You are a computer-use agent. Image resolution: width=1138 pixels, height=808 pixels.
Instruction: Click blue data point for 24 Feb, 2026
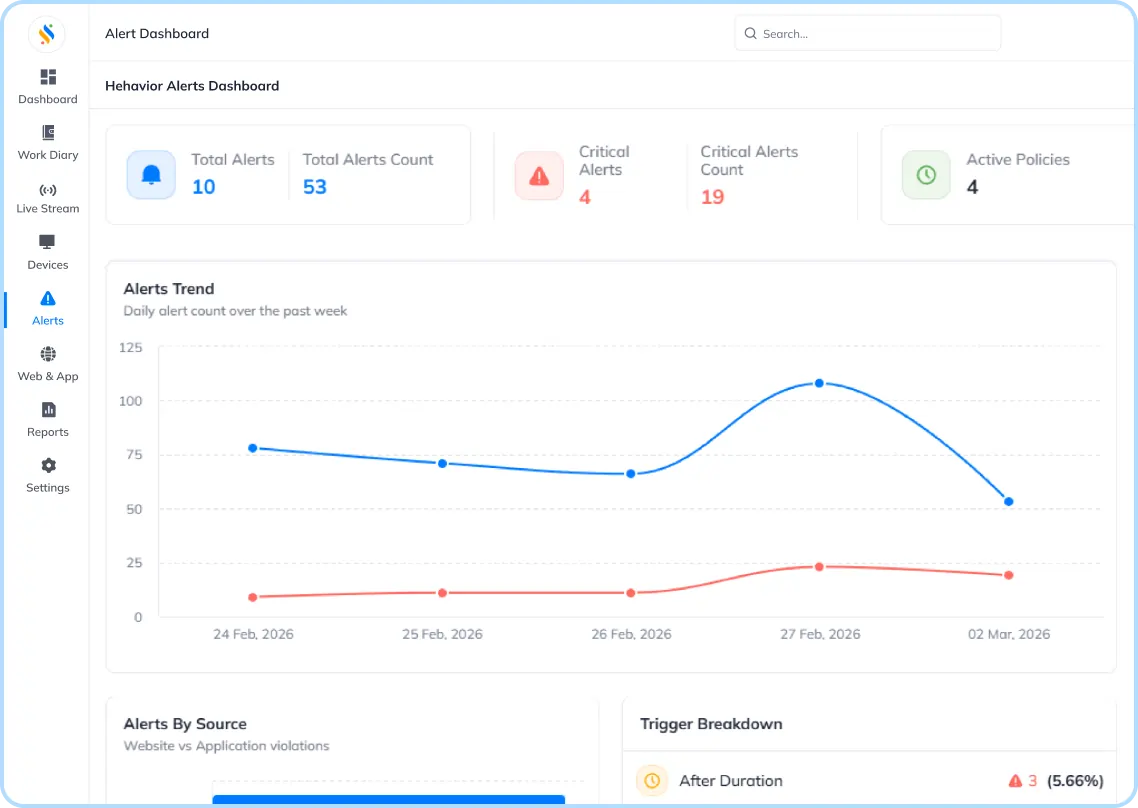pos(253,449)
